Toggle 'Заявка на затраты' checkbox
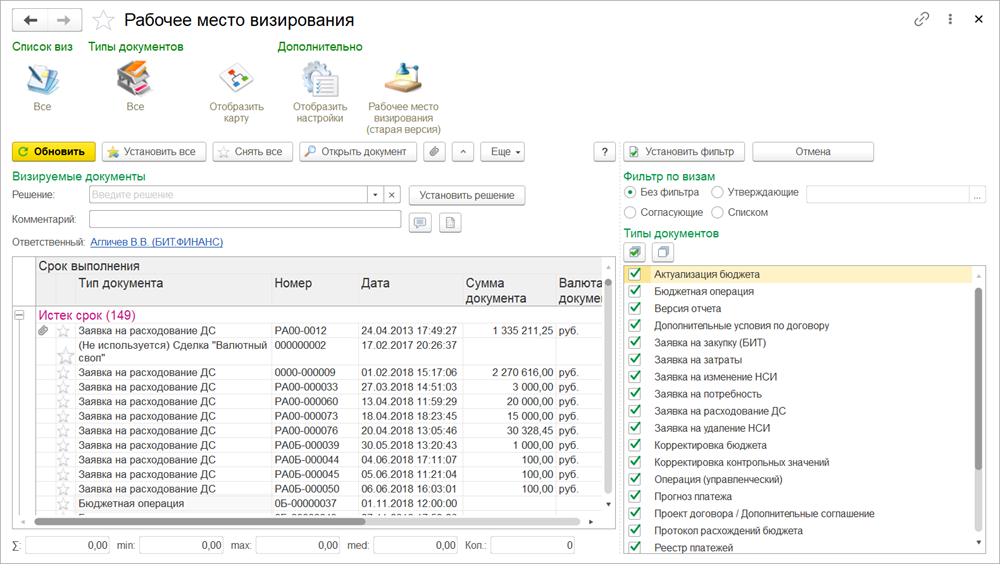1000x564 pixels. click(635, 359)
